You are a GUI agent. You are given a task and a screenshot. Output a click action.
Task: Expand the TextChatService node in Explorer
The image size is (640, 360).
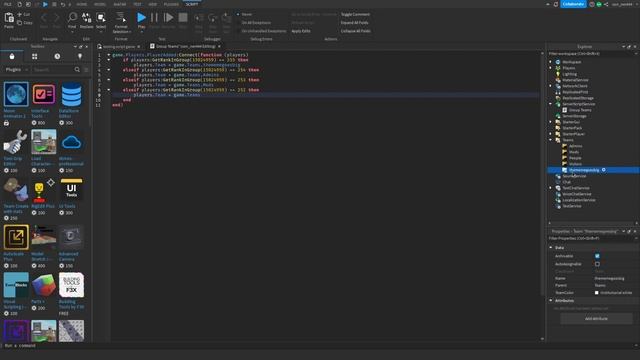tap(551, 188)
